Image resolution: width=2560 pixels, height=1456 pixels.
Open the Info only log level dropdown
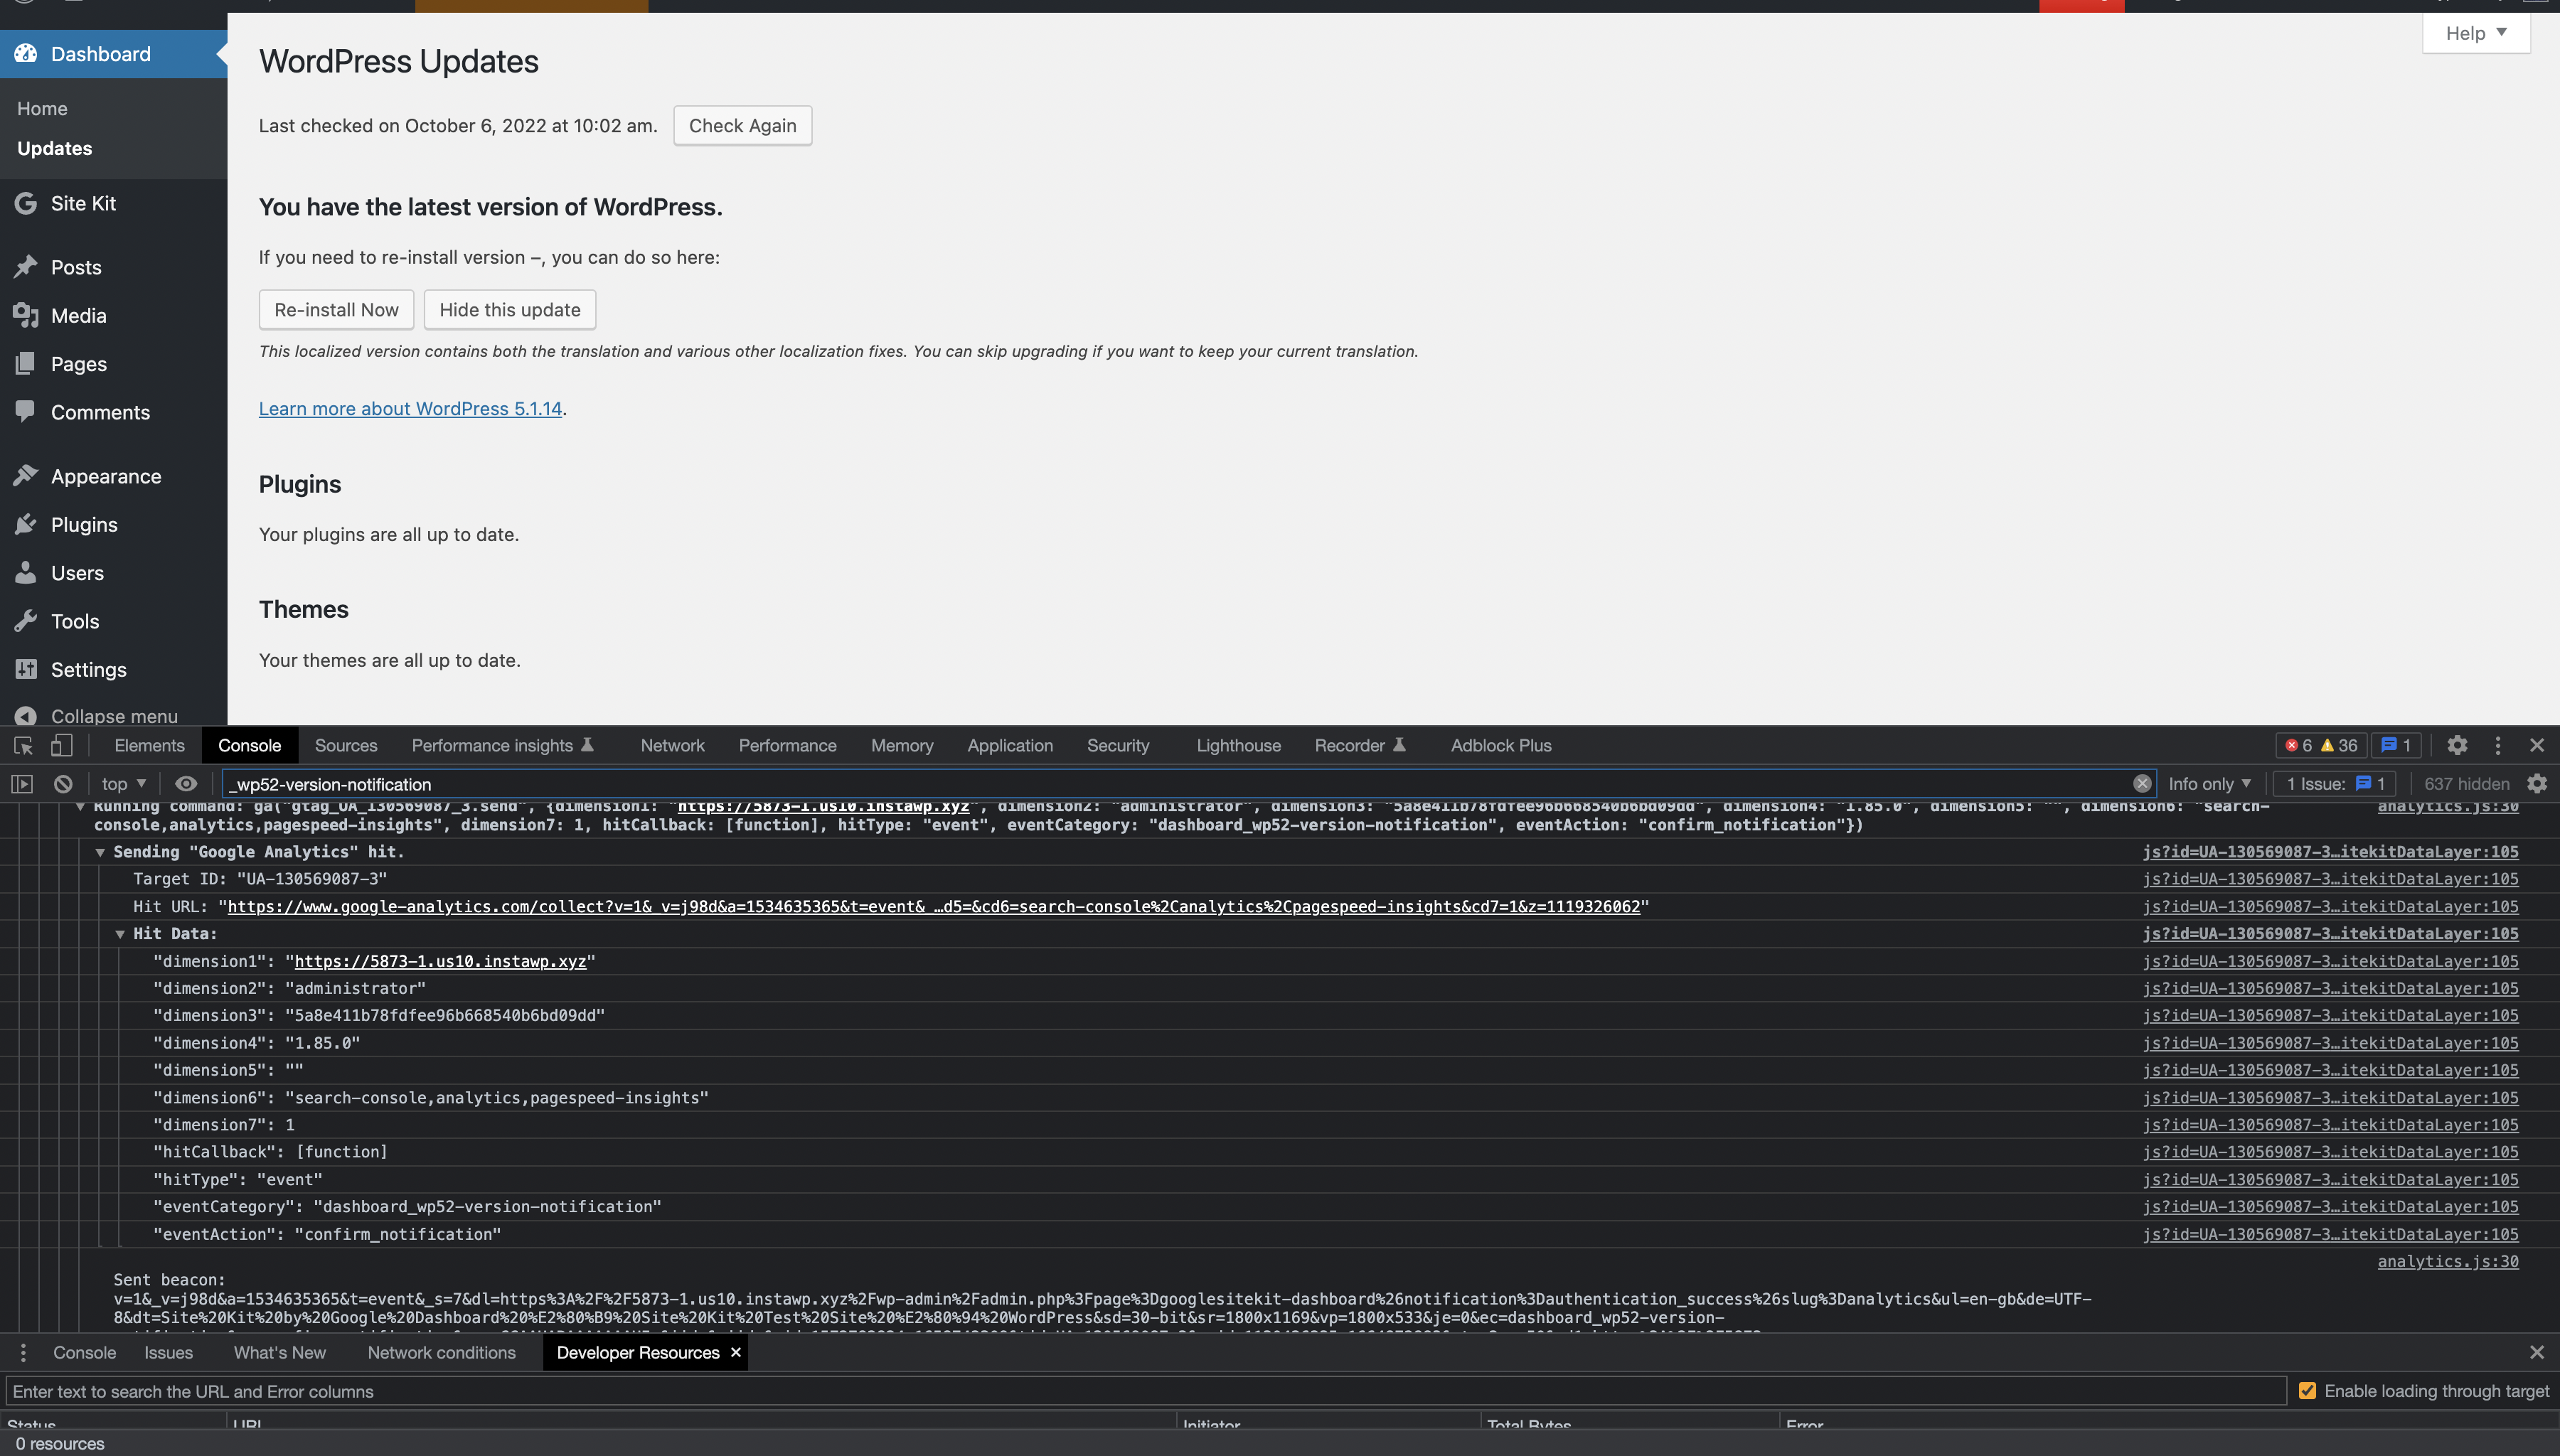[x=2208, y=783]
